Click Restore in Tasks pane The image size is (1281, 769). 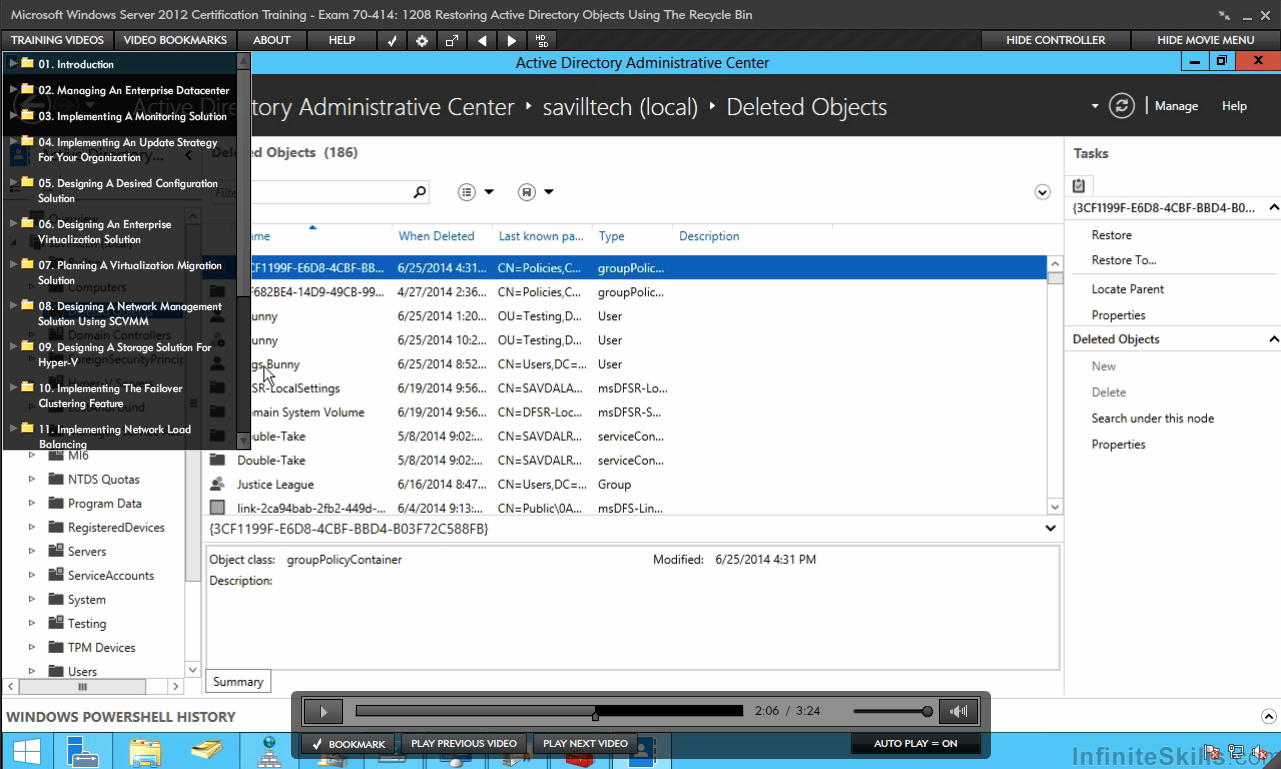[1111, 235]
